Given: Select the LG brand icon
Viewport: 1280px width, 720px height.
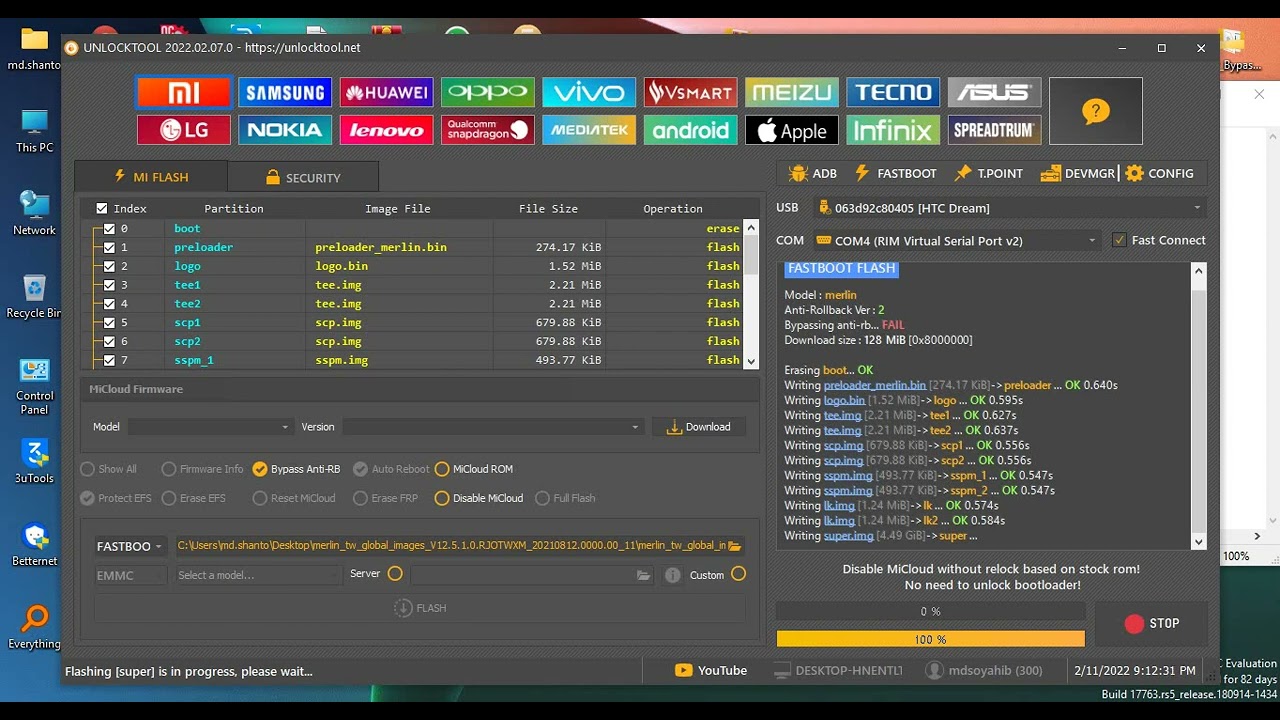Looking at the screenshot, I should click(x=184, y=130).
